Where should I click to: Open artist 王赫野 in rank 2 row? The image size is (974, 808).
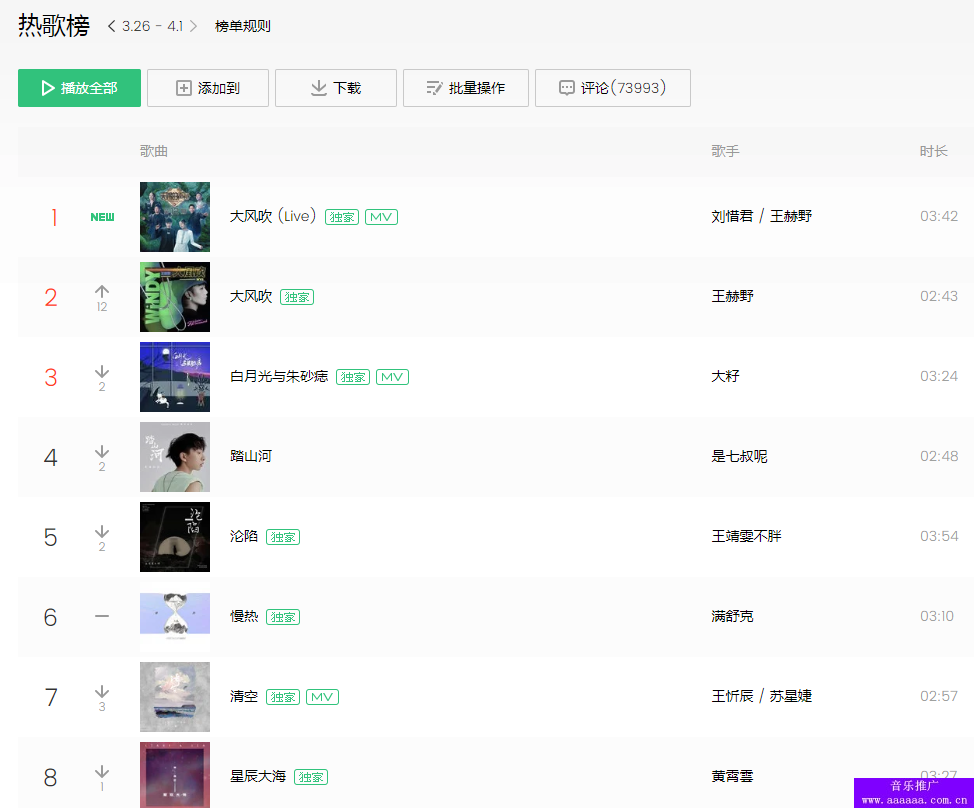pyautogui.click(x=732, y=296)
